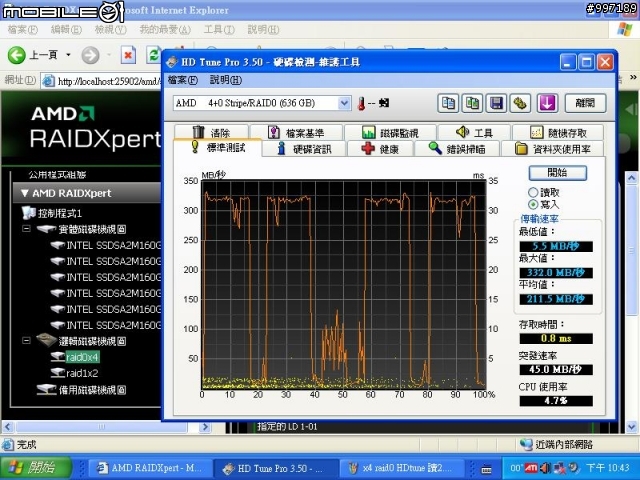Select the 讀取 (read) radio button

(x=533, y=192)
